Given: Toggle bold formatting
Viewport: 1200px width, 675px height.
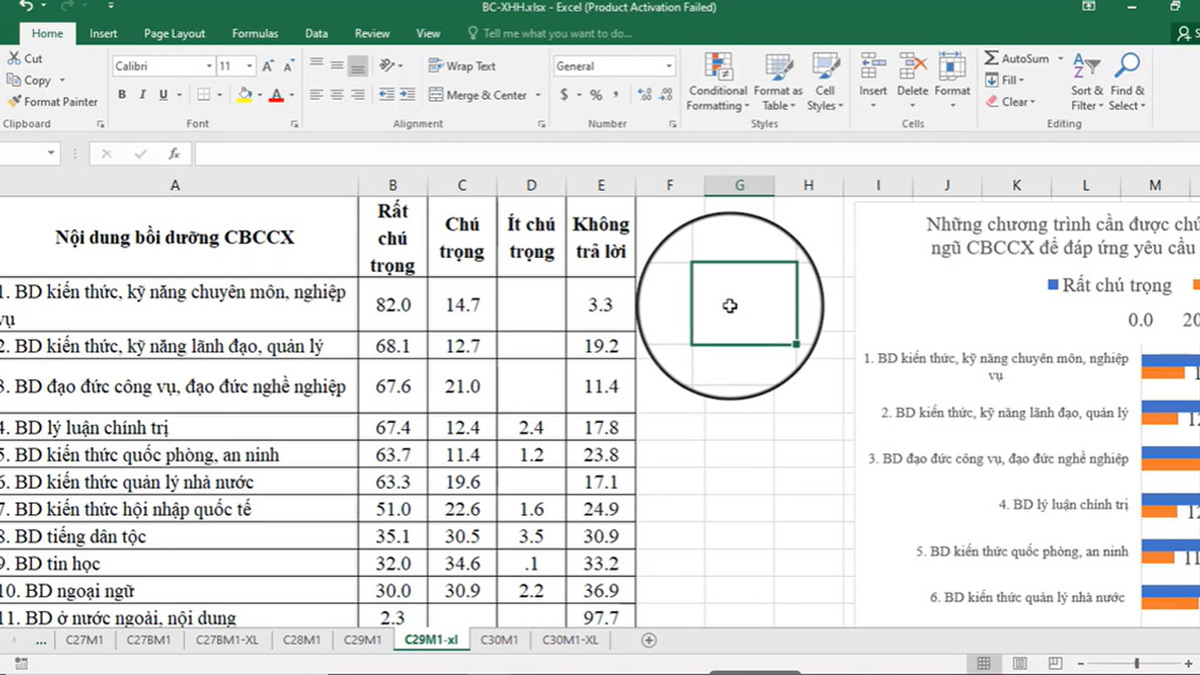Looking at the screenshot, I should (x=121, y=93).
